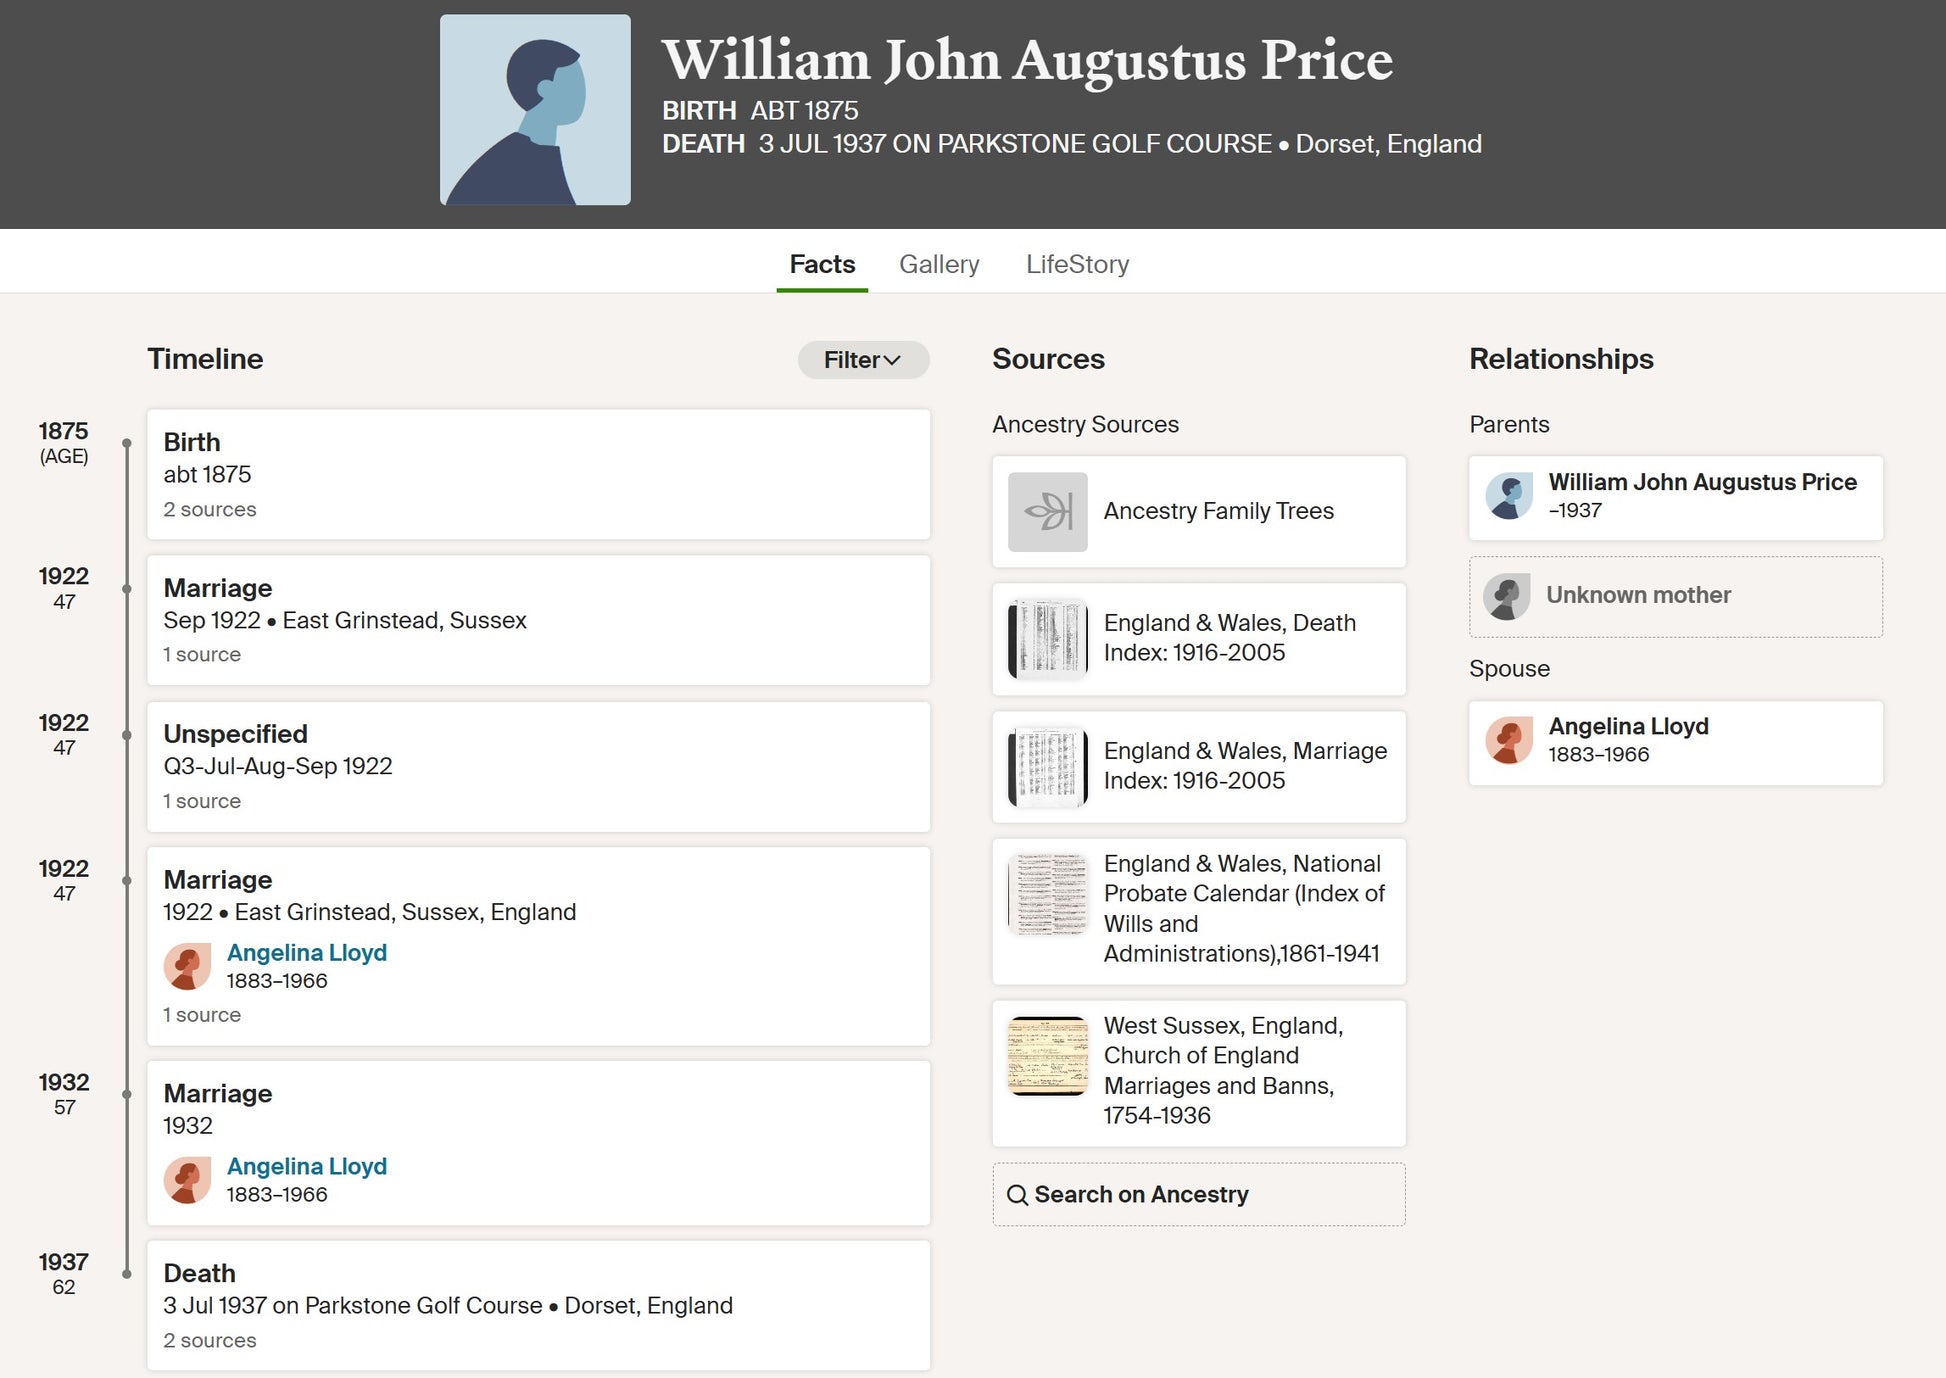Open the Unspecified Q3-Jul-Aug-Sep 1922 event card

click(x=538, y=766)
